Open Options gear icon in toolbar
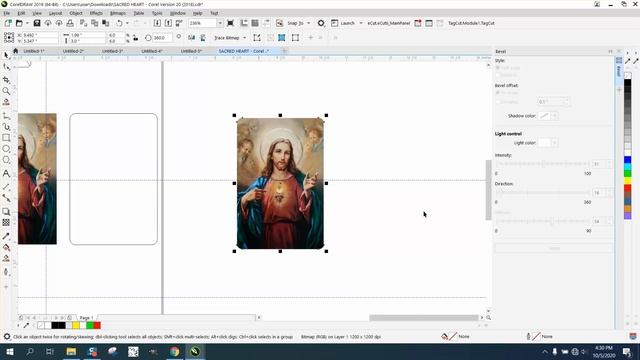640x360 pixels. click(x=321, y=23)
